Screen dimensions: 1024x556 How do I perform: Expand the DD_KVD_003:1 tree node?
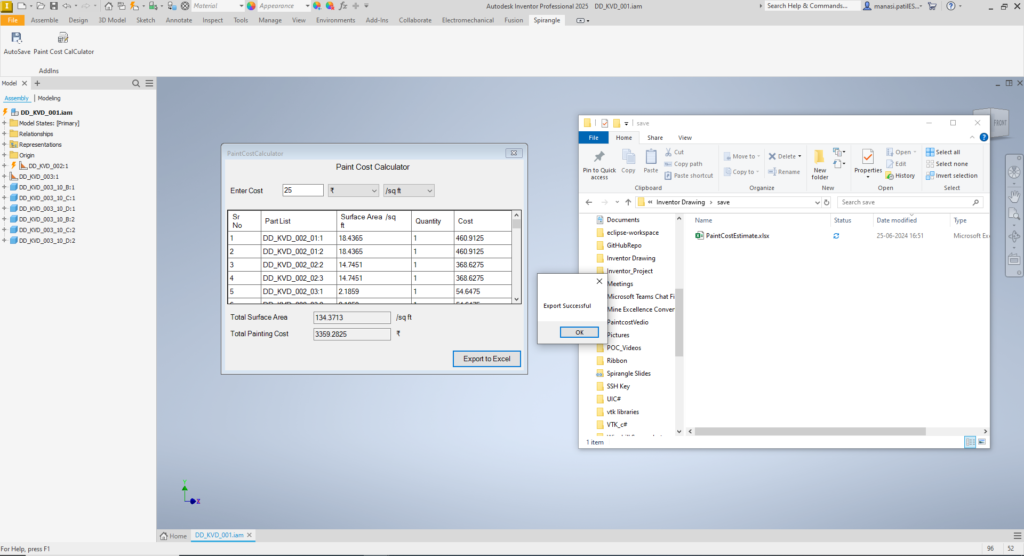[x=5, y=176]
